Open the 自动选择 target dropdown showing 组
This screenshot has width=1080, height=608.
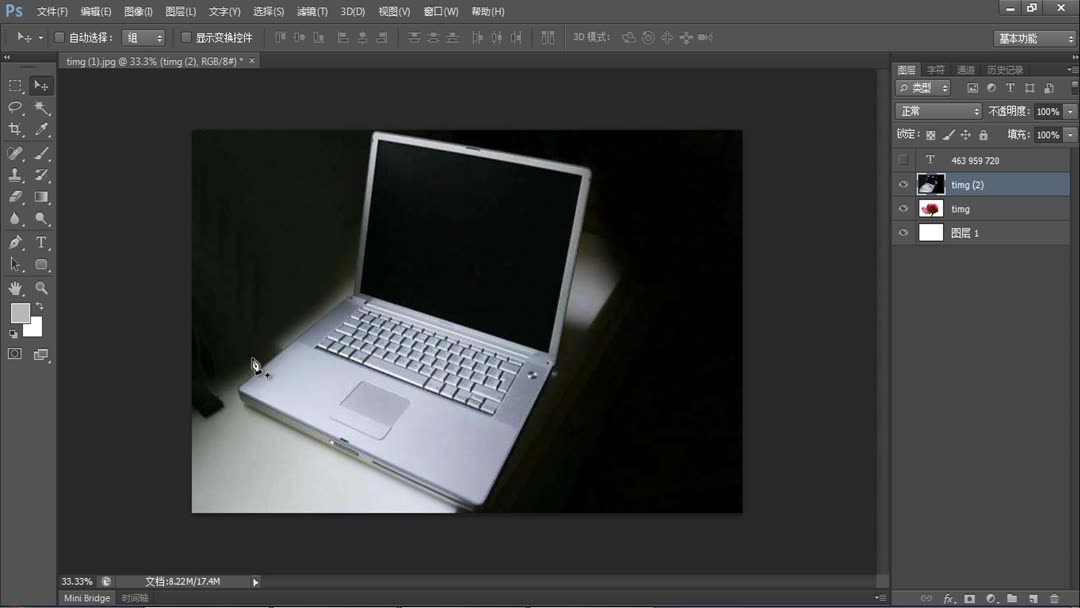click(x=143, y=37)
